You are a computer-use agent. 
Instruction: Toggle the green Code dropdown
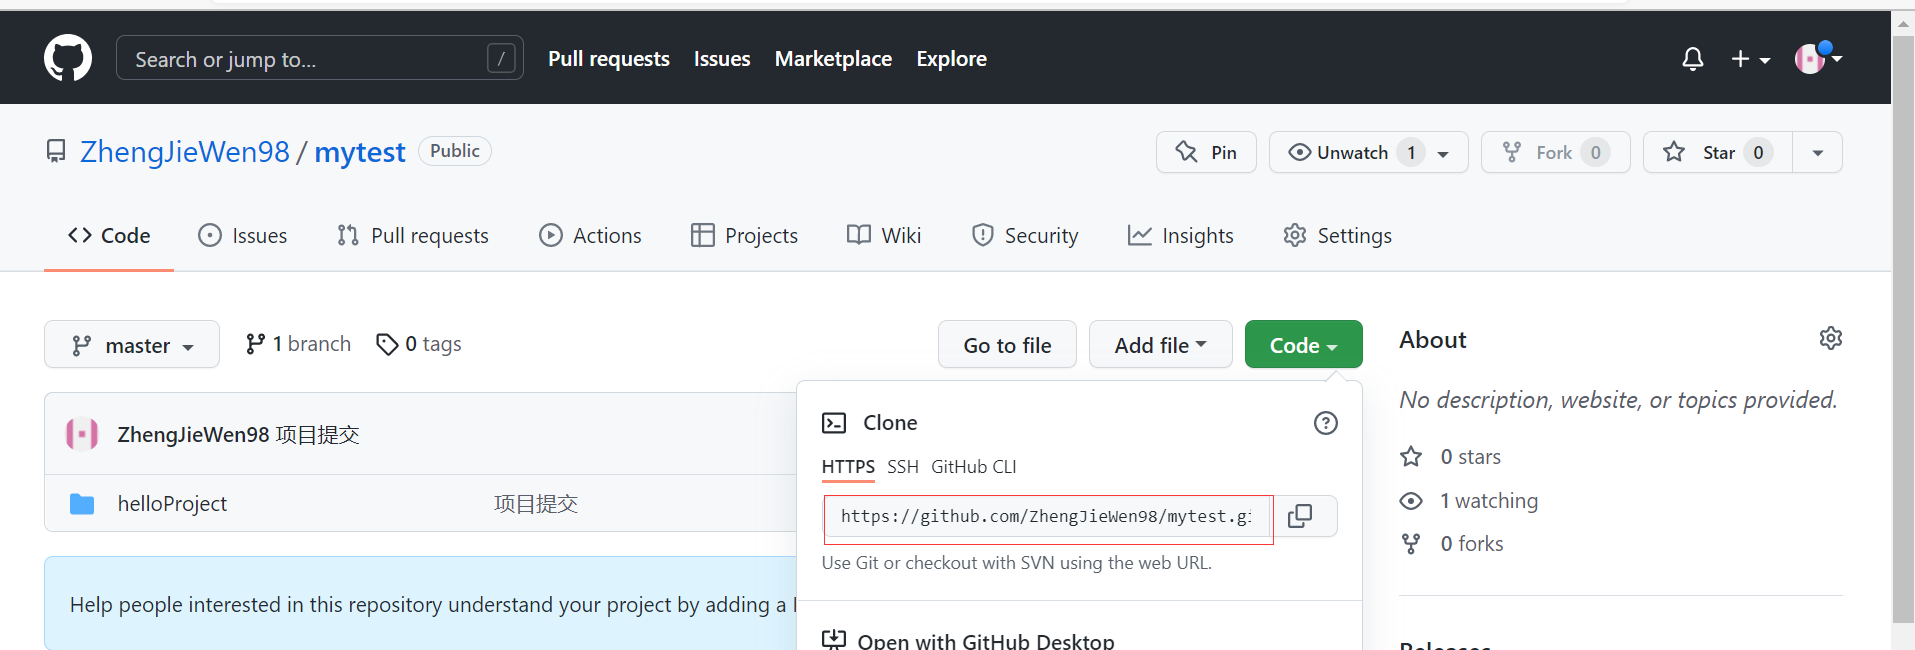[x=1303, y=344]
